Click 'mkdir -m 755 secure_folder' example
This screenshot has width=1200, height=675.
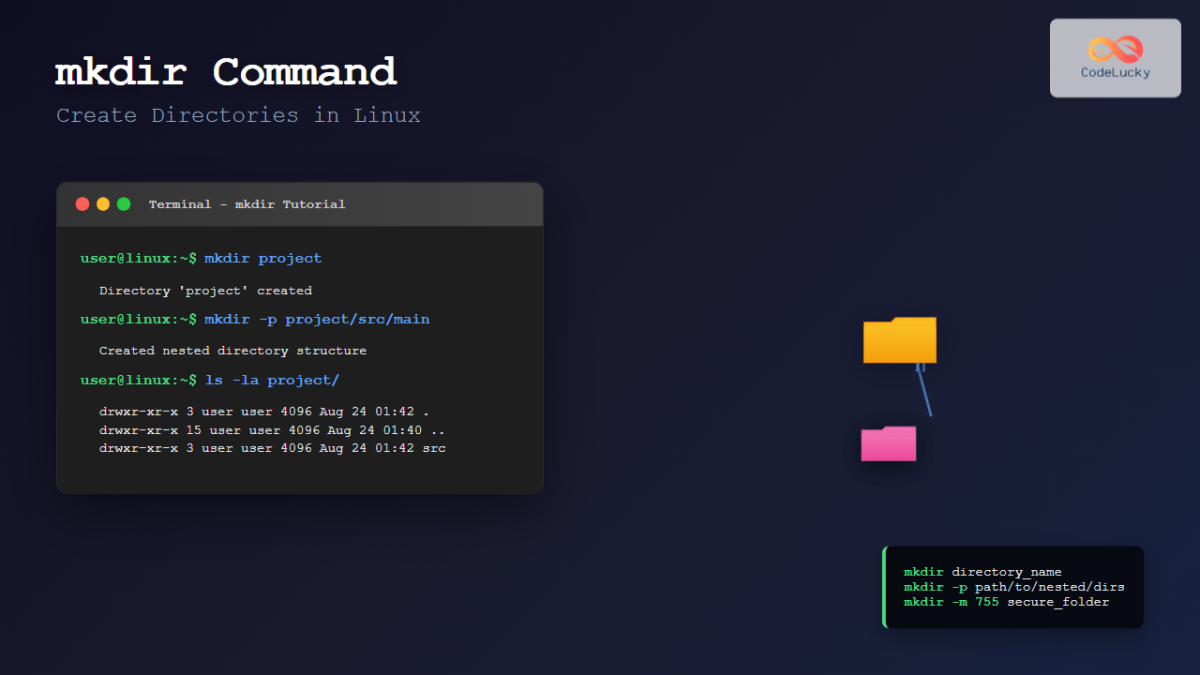click(1005, 602)
